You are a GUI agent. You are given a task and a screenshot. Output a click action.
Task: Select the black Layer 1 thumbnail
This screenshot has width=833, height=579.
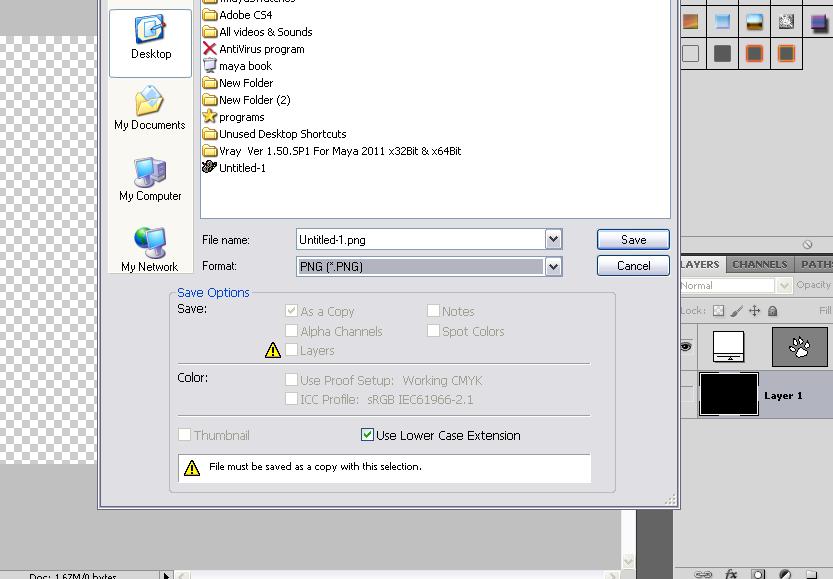[x=728, y=394]
